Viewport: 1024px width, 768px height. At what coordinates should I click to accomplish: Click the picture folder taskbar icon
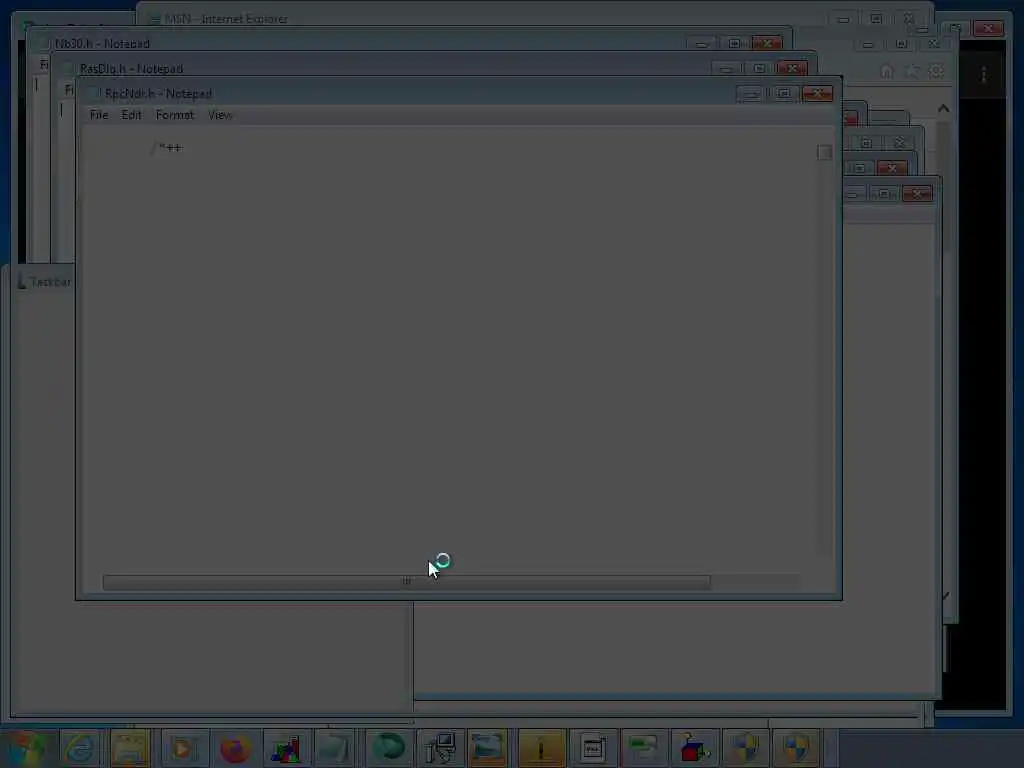point(488,748)
